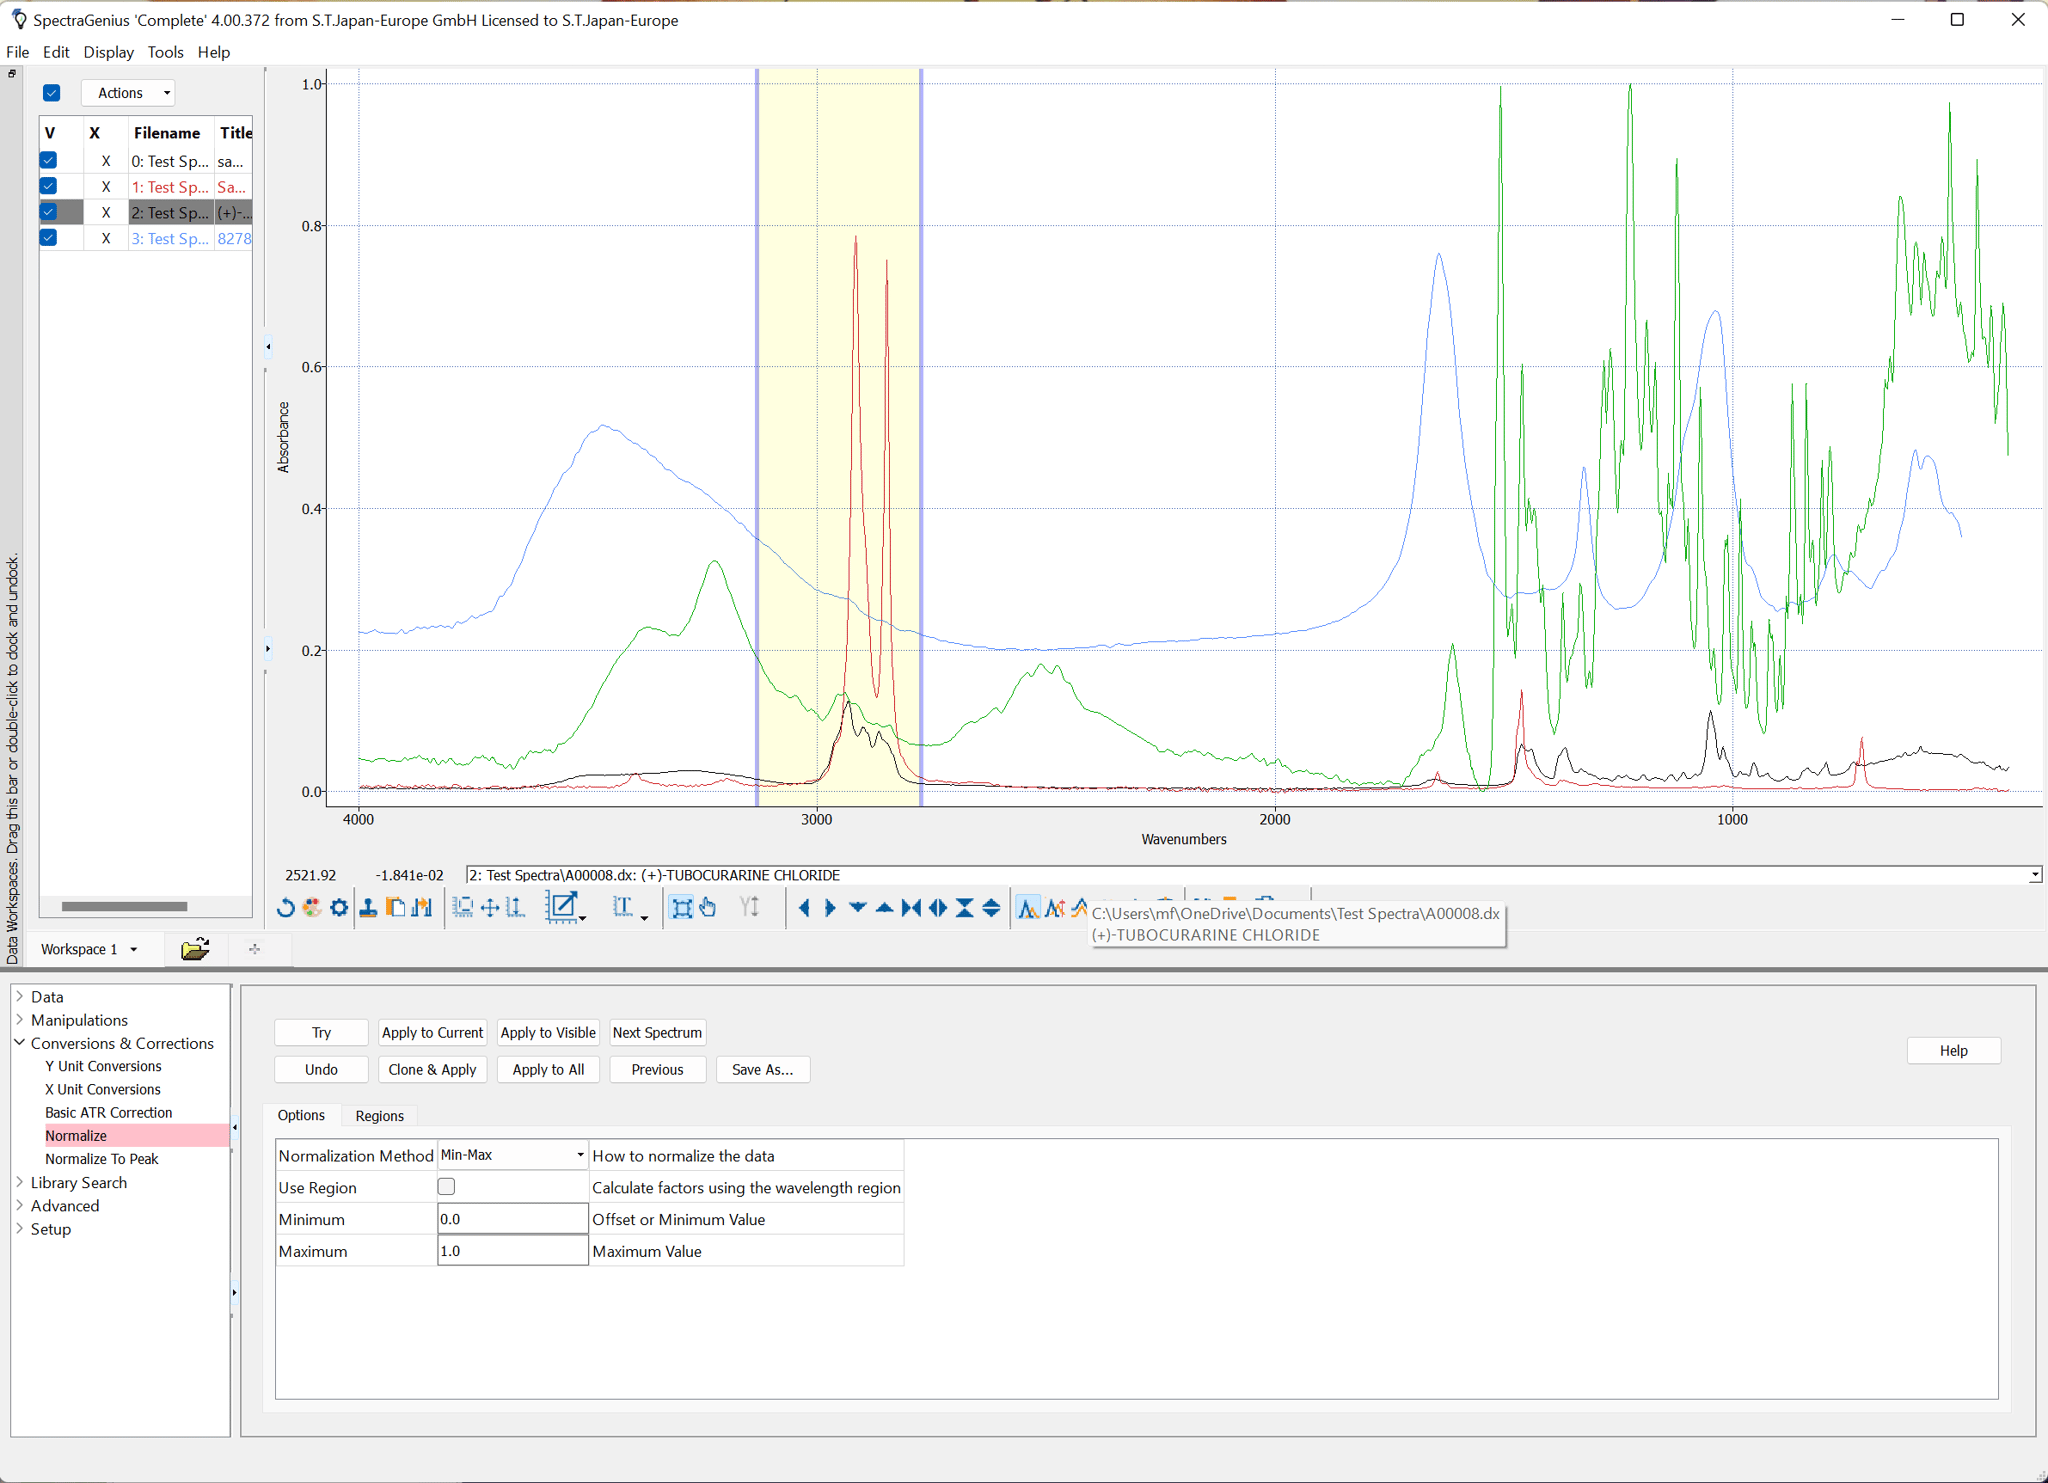Image resolution: width=2048 pixels, height=1483 pixels.
Task: Switch to the Regions tab
Action: click(379, 1115)
